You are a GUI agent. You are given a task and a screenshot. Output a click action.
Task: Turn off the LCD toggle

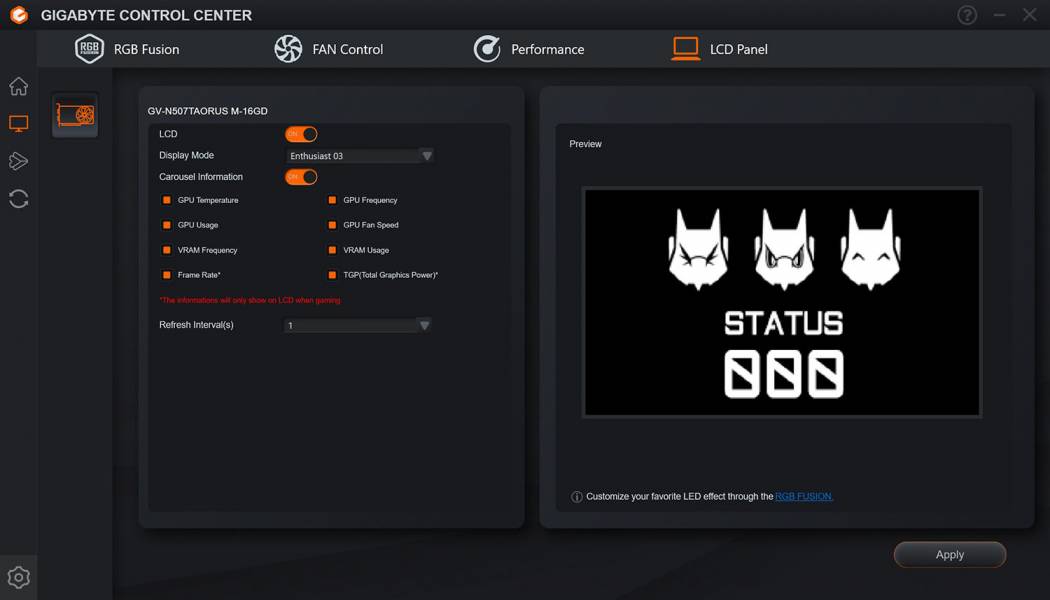pos(301,134)
